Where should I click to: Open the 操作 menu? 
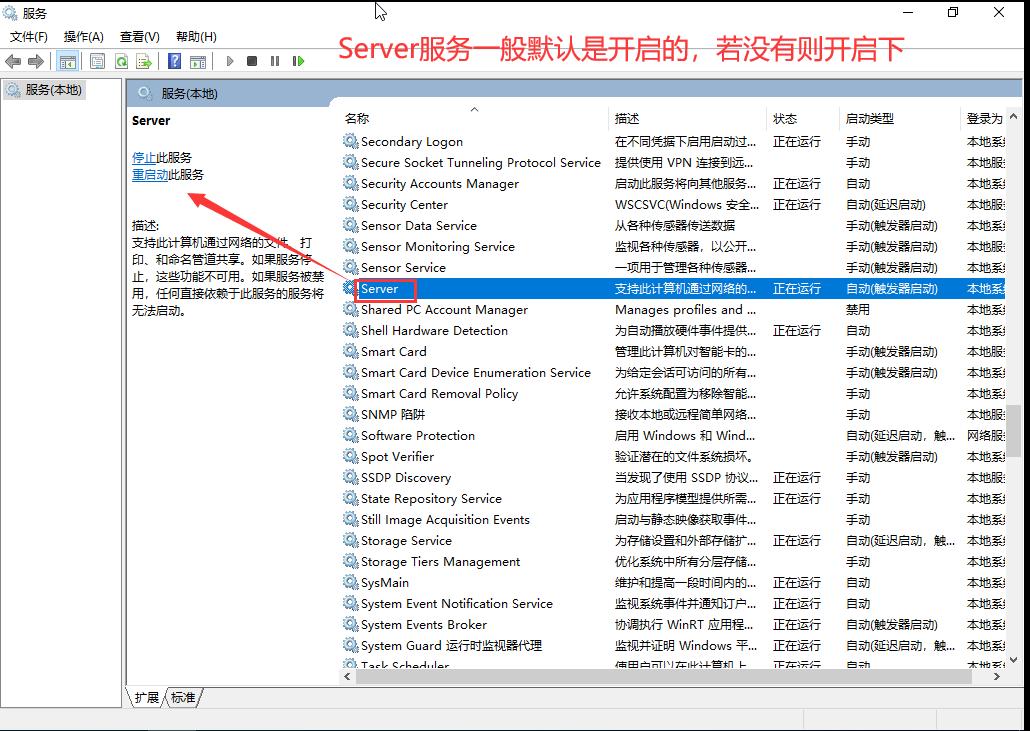pyautogui.click(x=77, y=36)
